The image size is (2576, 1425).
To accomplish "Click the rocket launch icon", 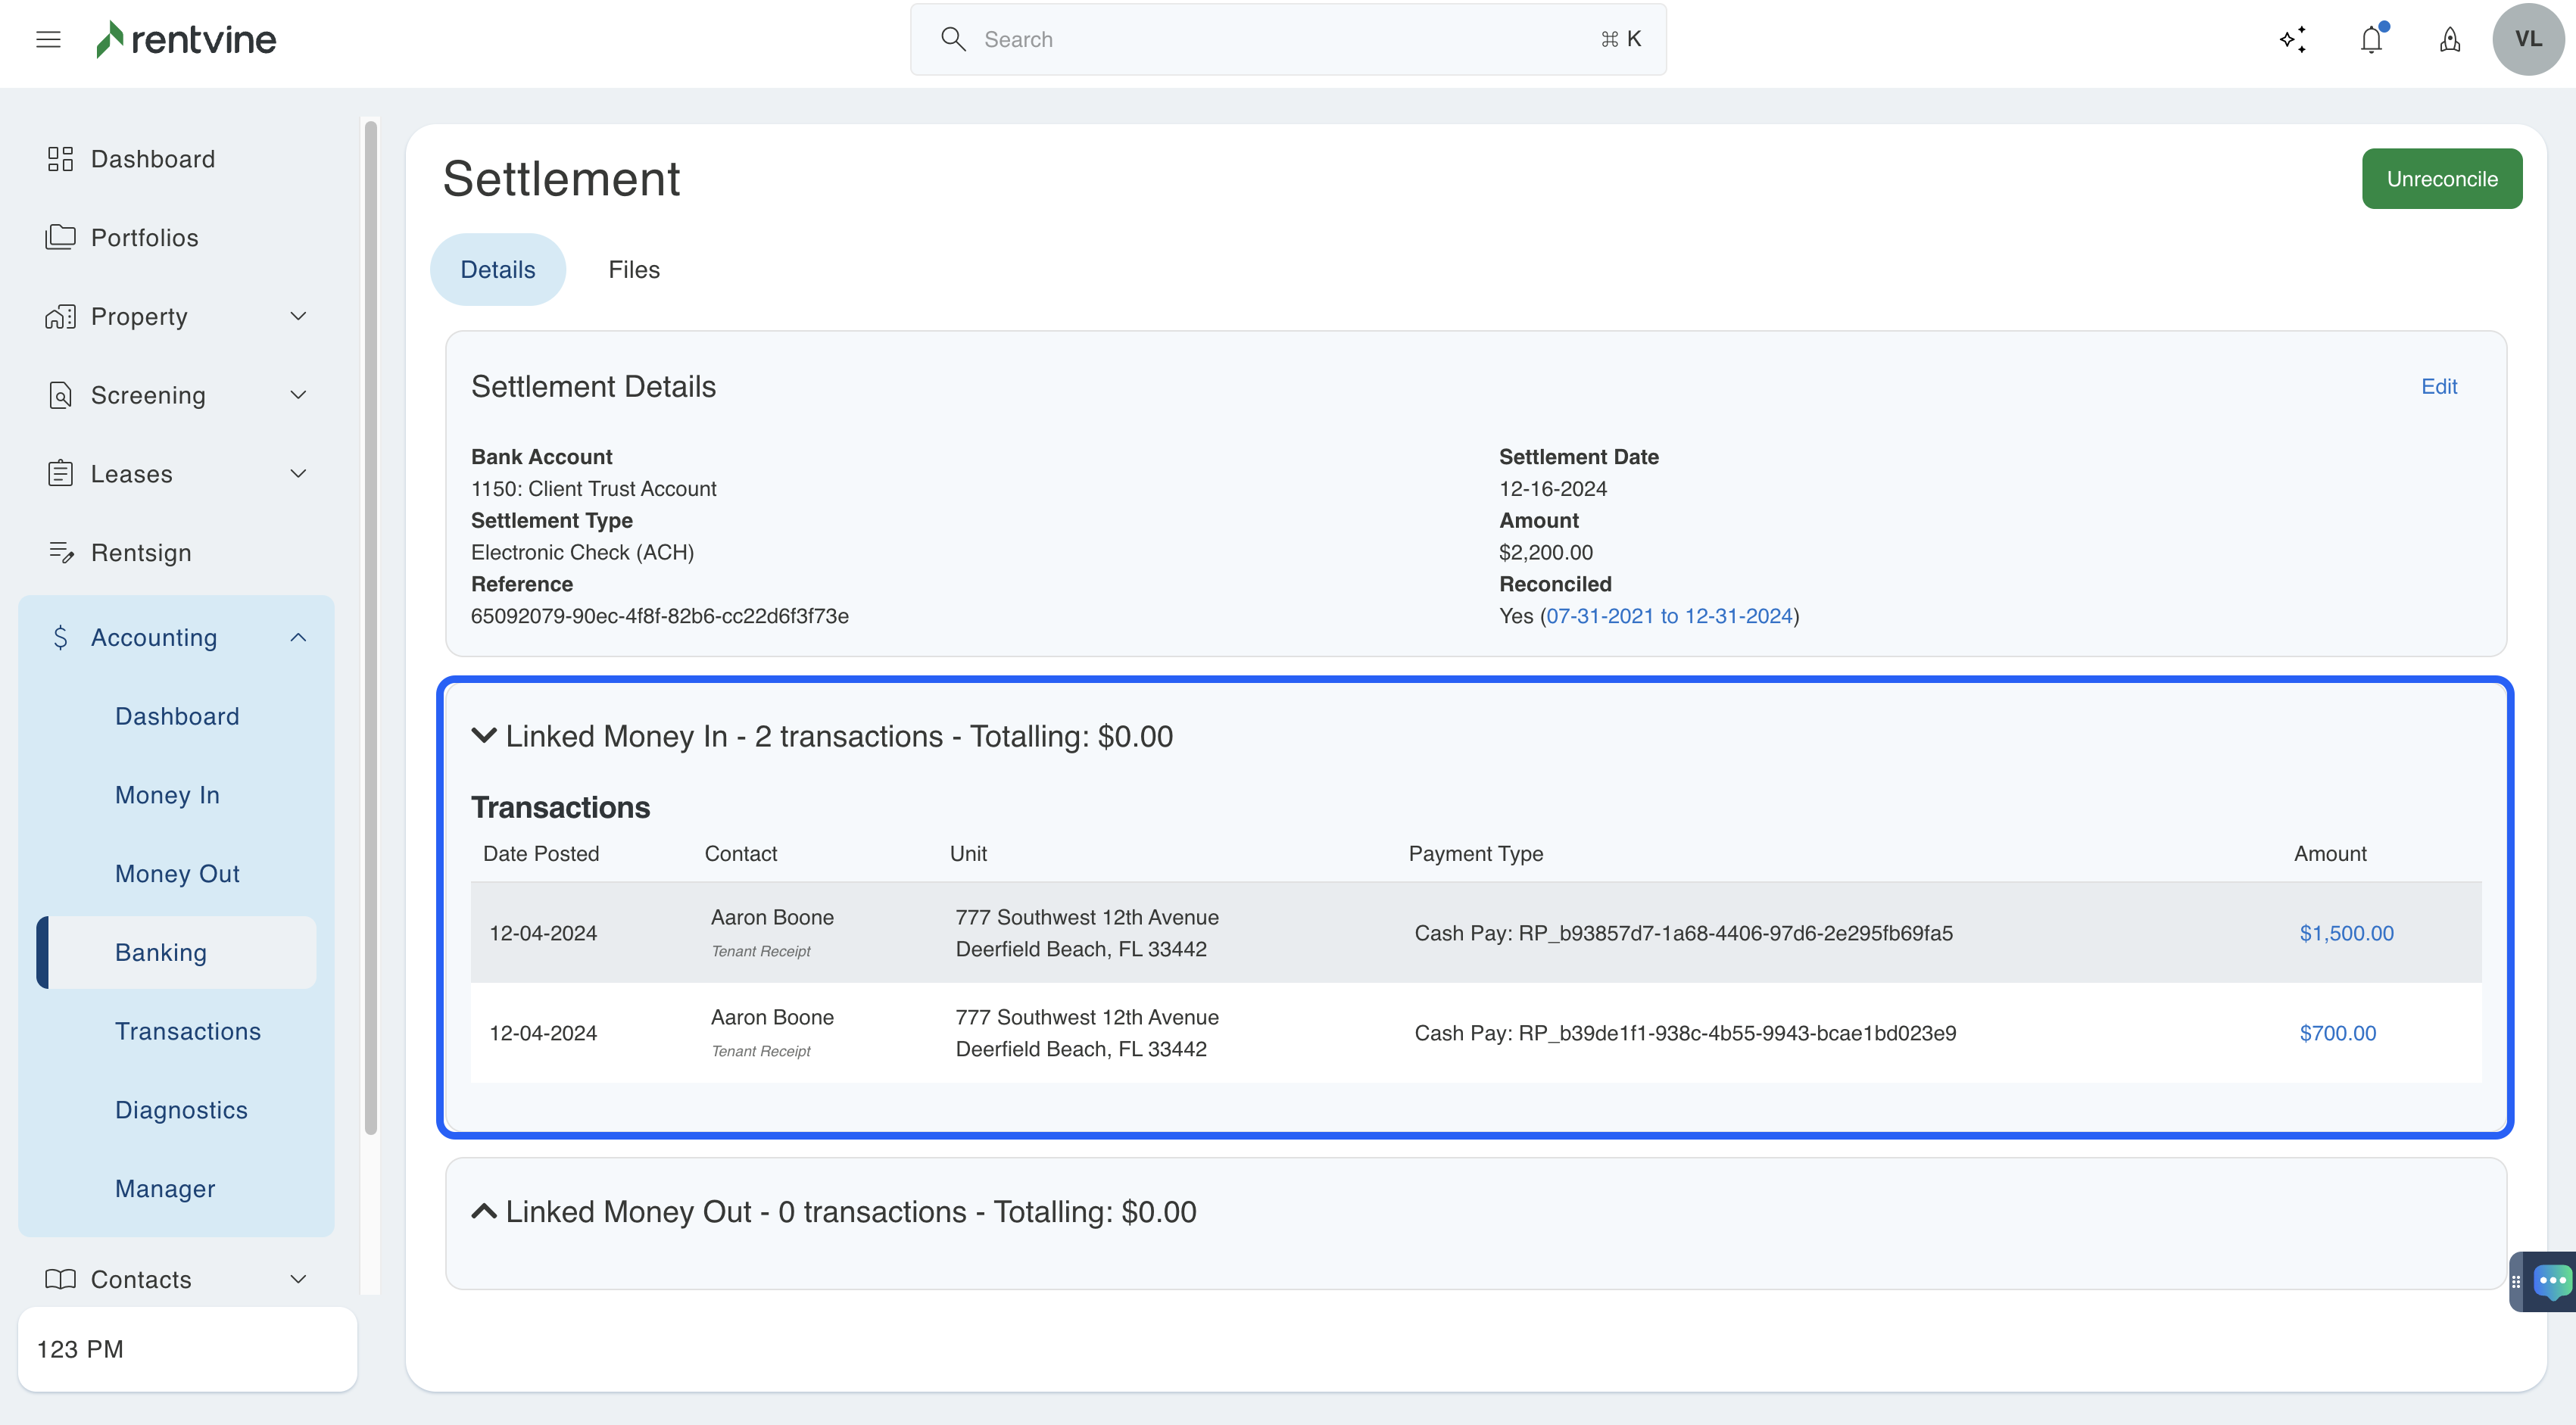I will point(2450,39).
